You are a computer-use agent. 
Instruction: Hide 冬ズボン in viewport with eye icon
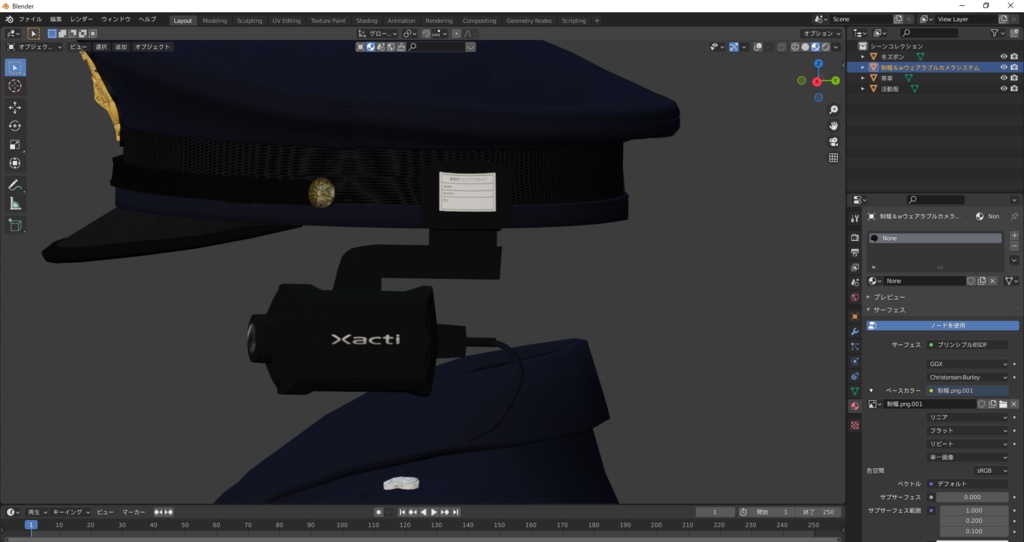point(1004,57)
